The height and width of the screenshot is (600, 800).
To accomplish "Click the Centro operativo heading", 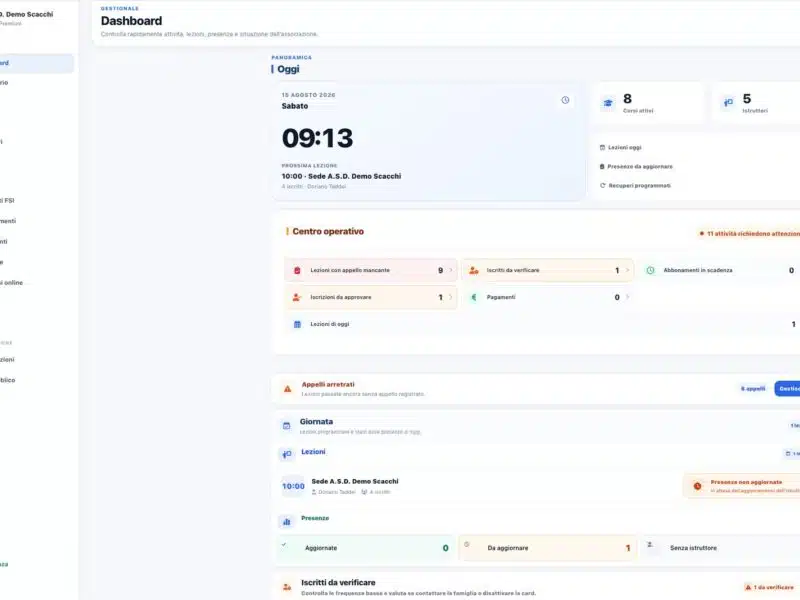I will coord(328,232).
